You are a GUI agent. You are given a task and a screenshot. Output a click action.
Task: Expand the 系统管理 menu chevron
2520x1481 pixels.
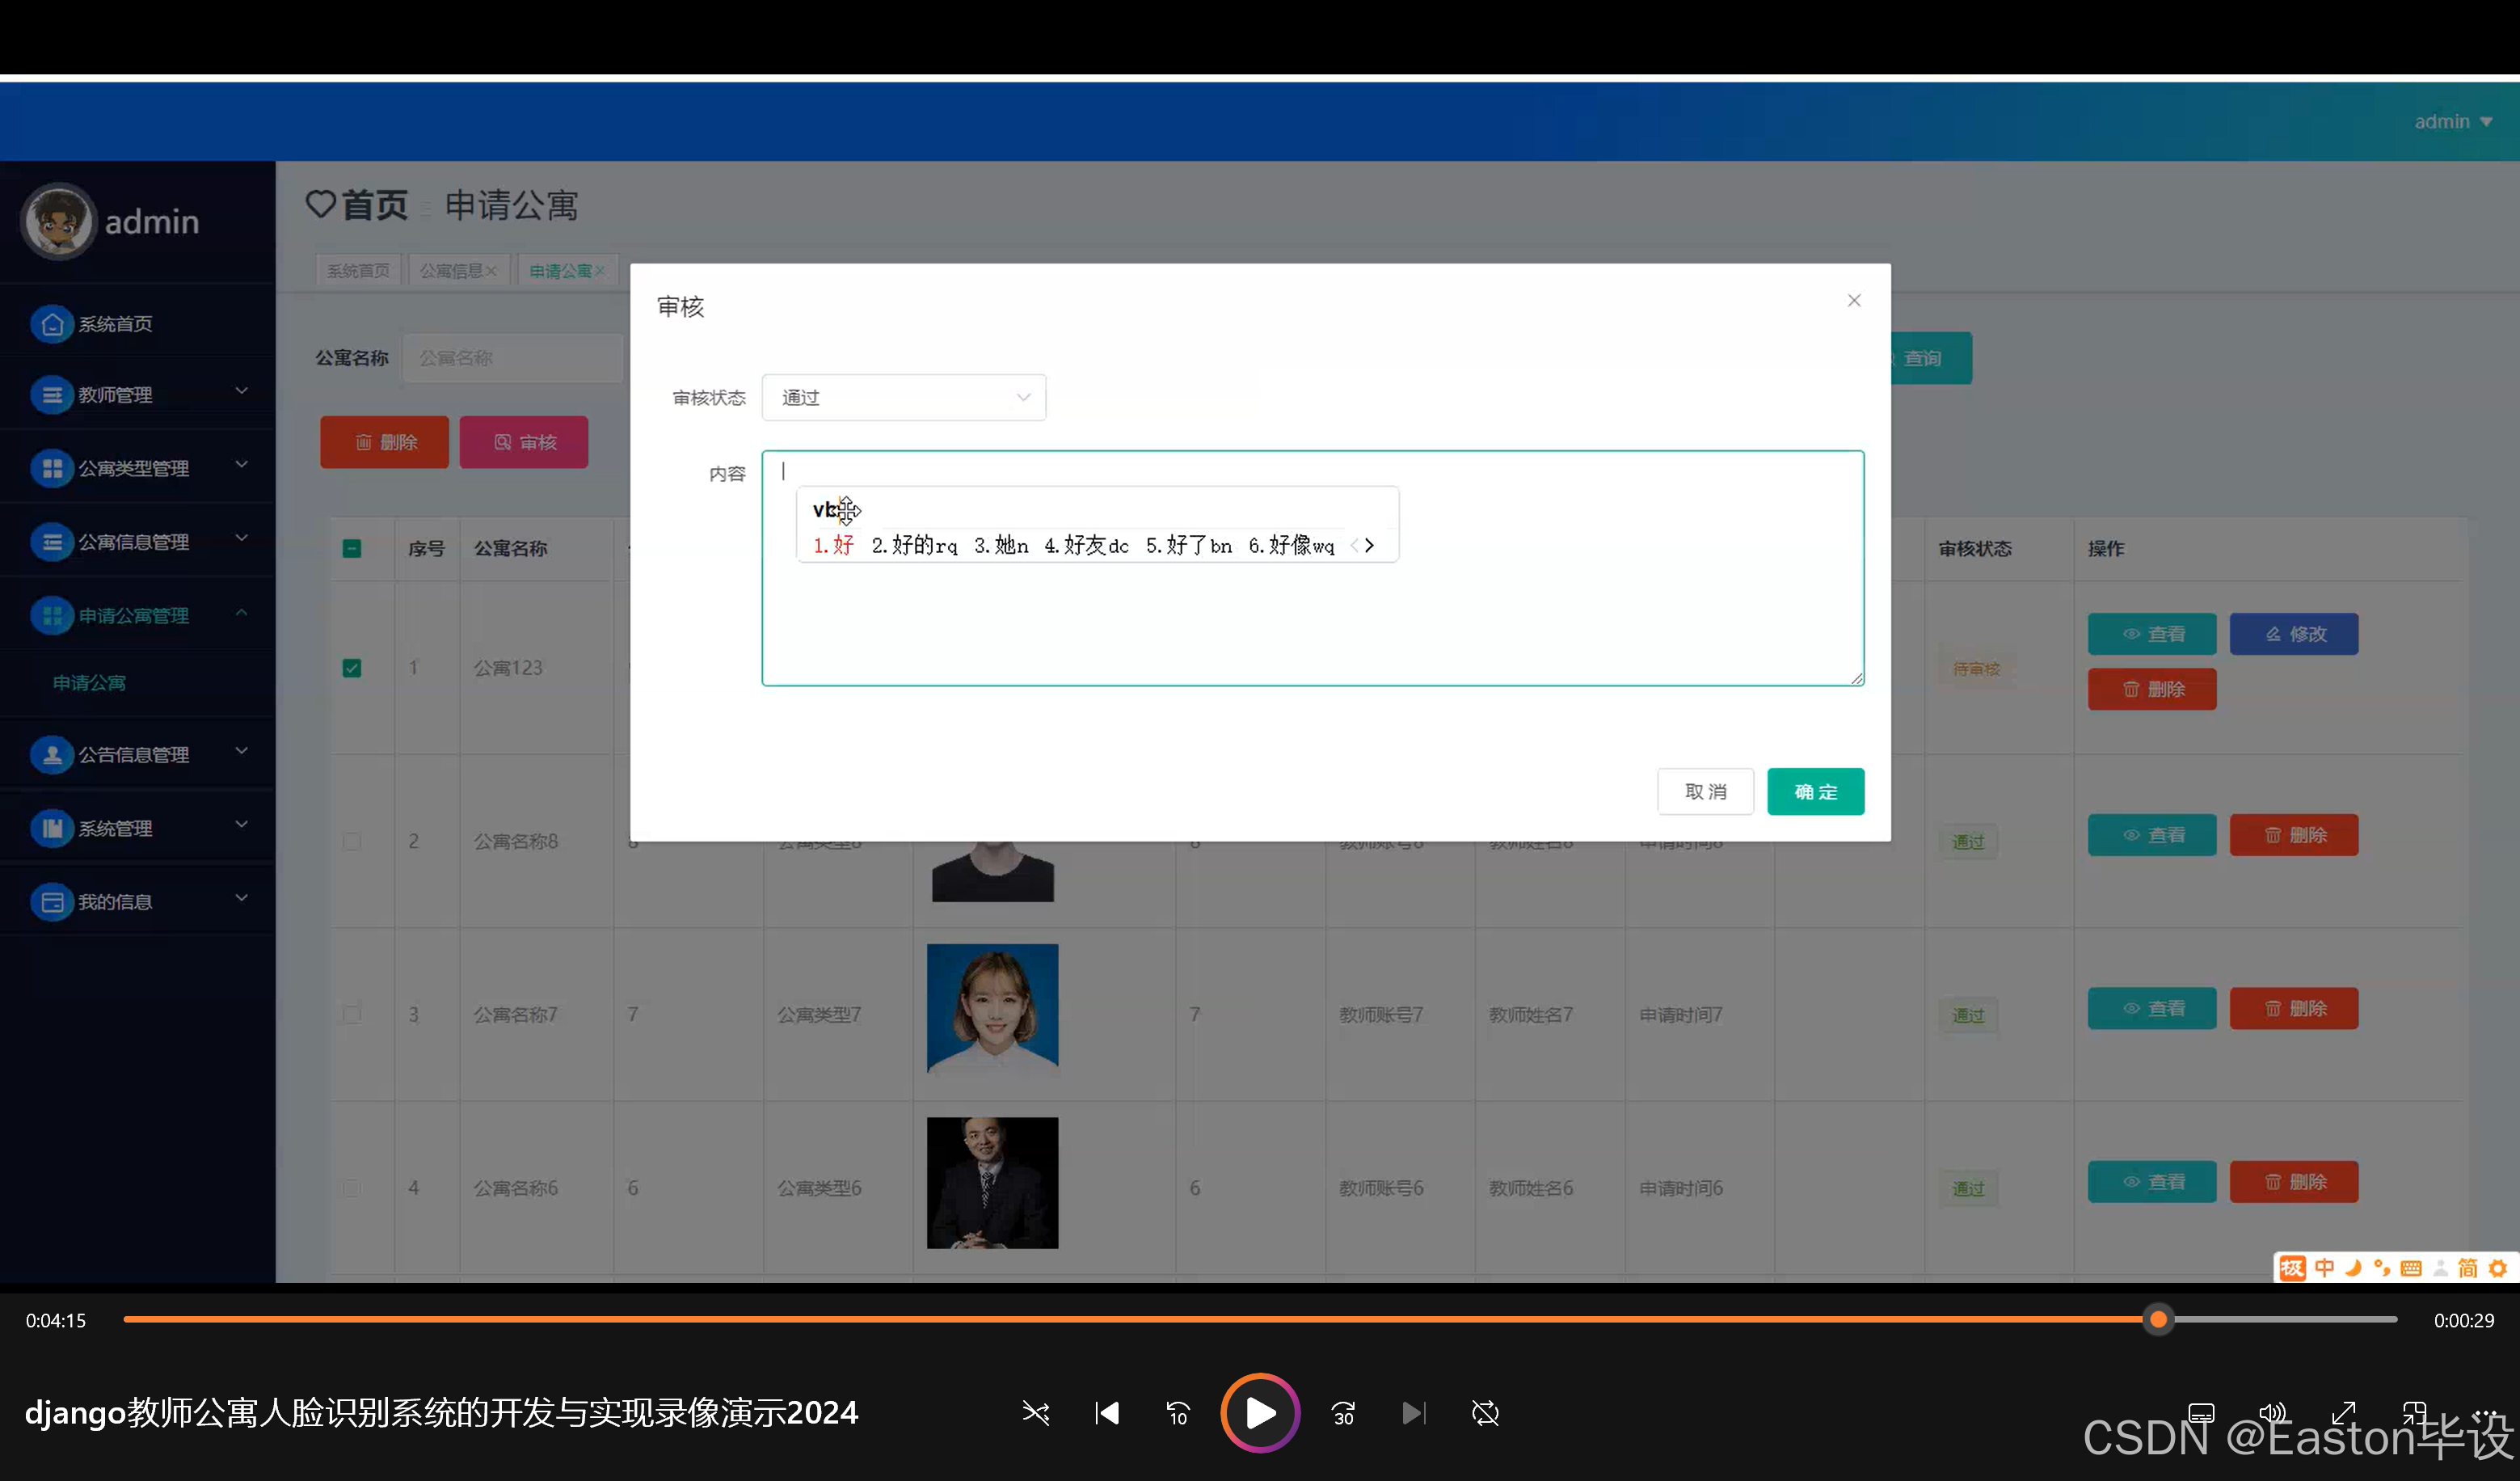[241, 824]
